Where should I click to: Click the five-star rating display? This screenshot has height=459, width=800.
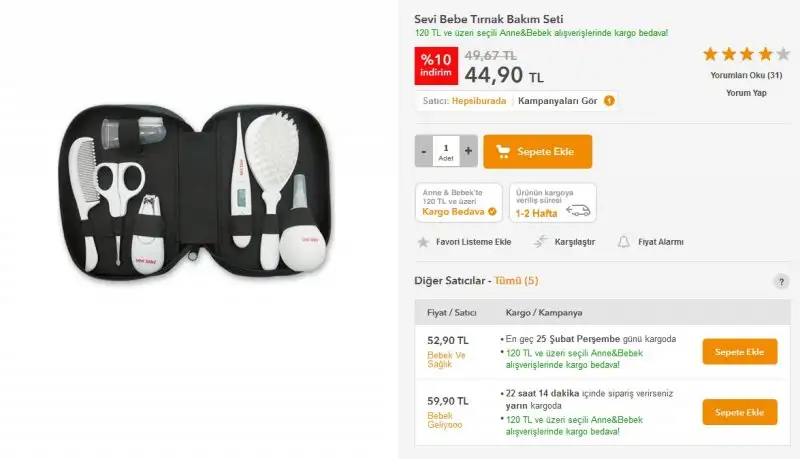746,54
